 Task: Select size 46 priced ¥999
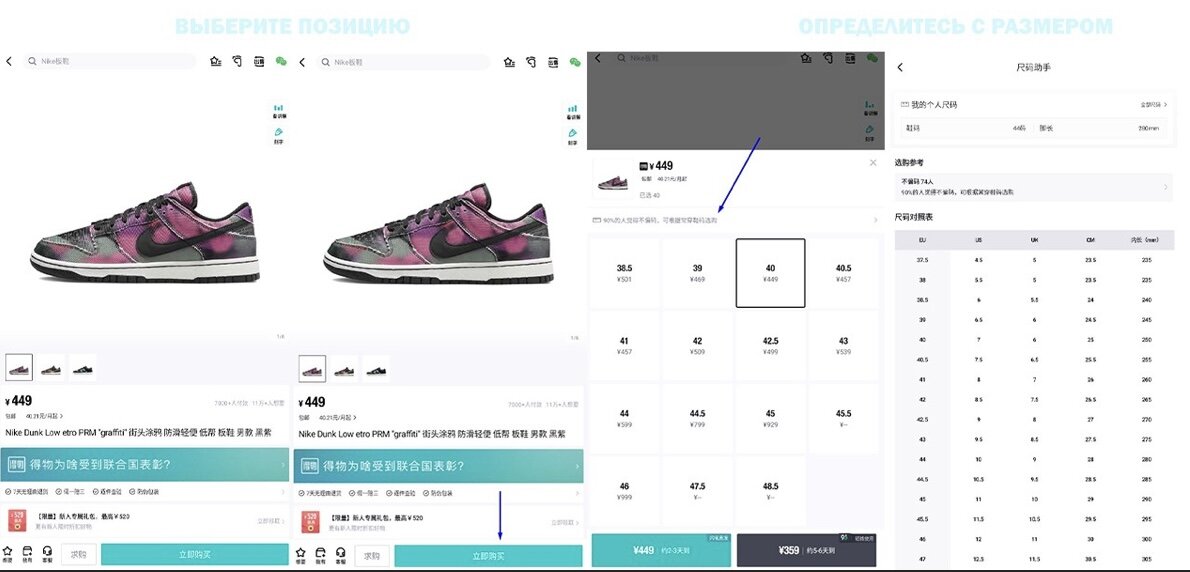pos(625,492)
